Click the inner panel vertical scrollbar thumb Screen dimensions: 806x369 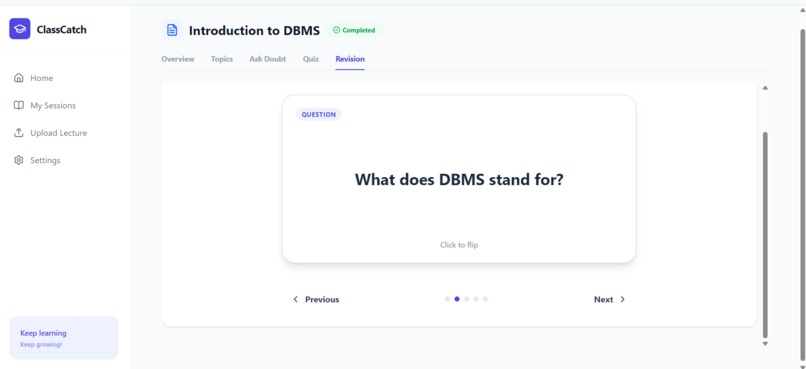pyautogui.click(x=765, y=234)
